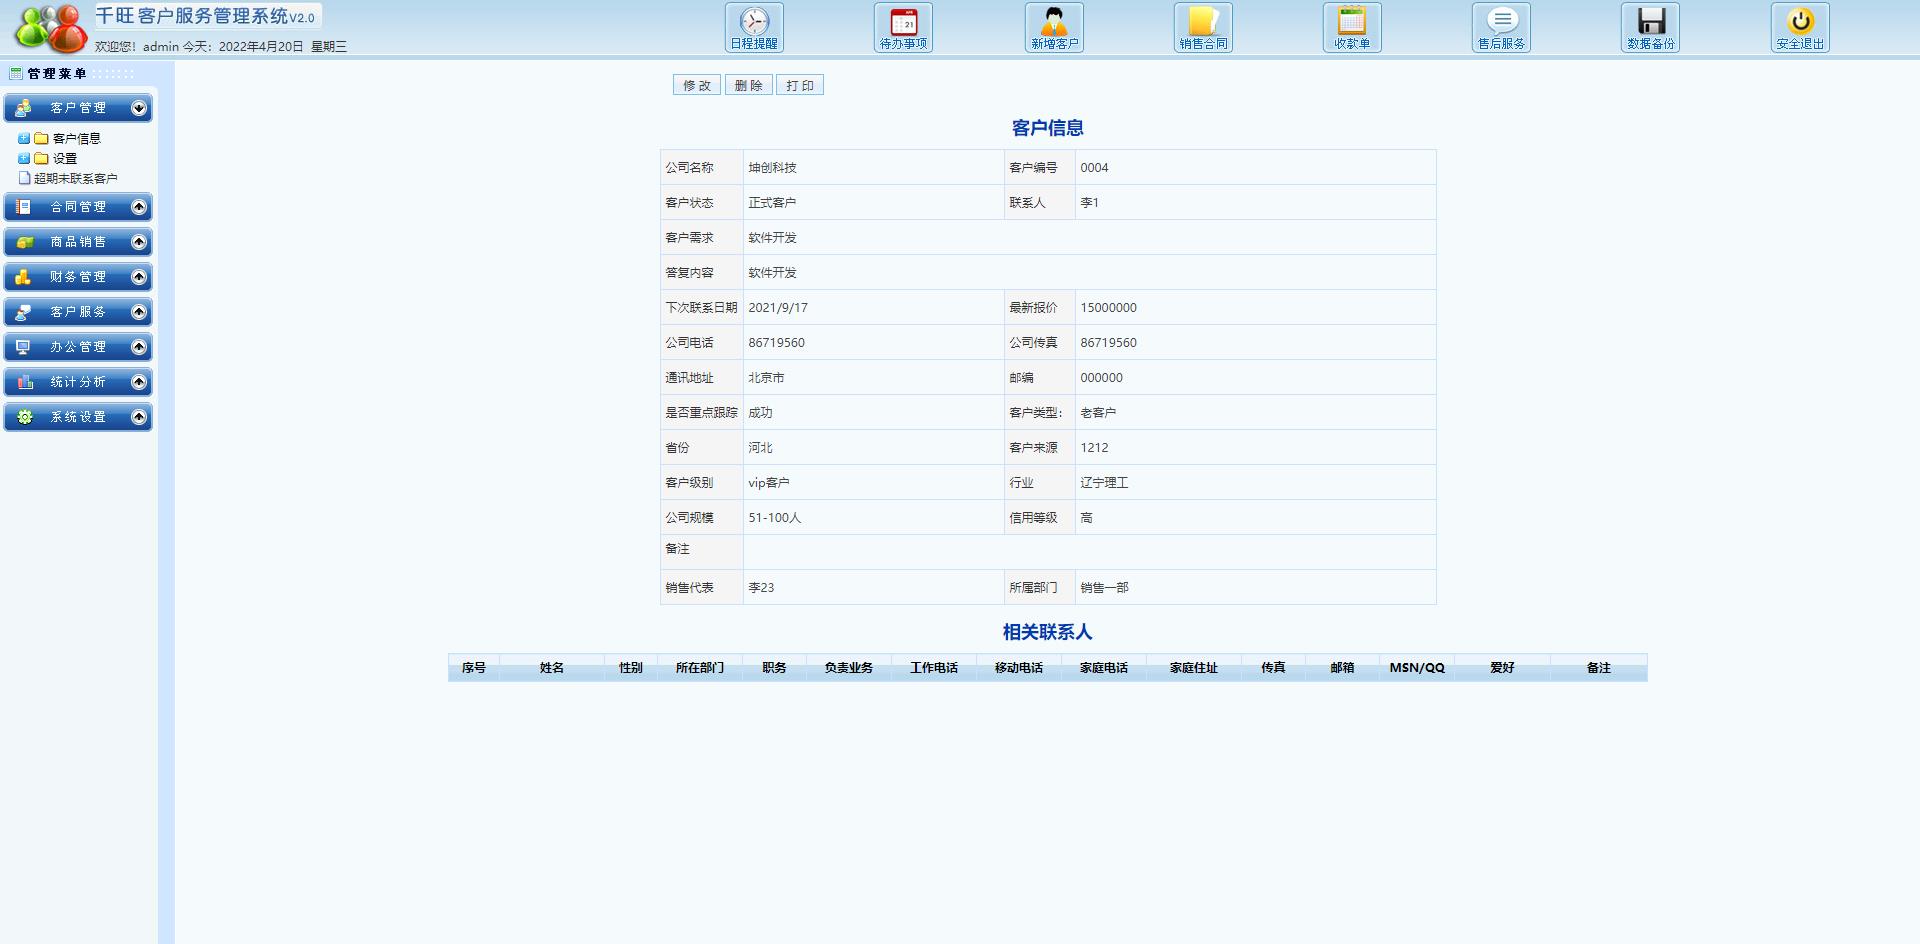The height and width of the screenshot is (944, 1920).
Task: Click the 移动电话 column header
Action: [1019, 668]
